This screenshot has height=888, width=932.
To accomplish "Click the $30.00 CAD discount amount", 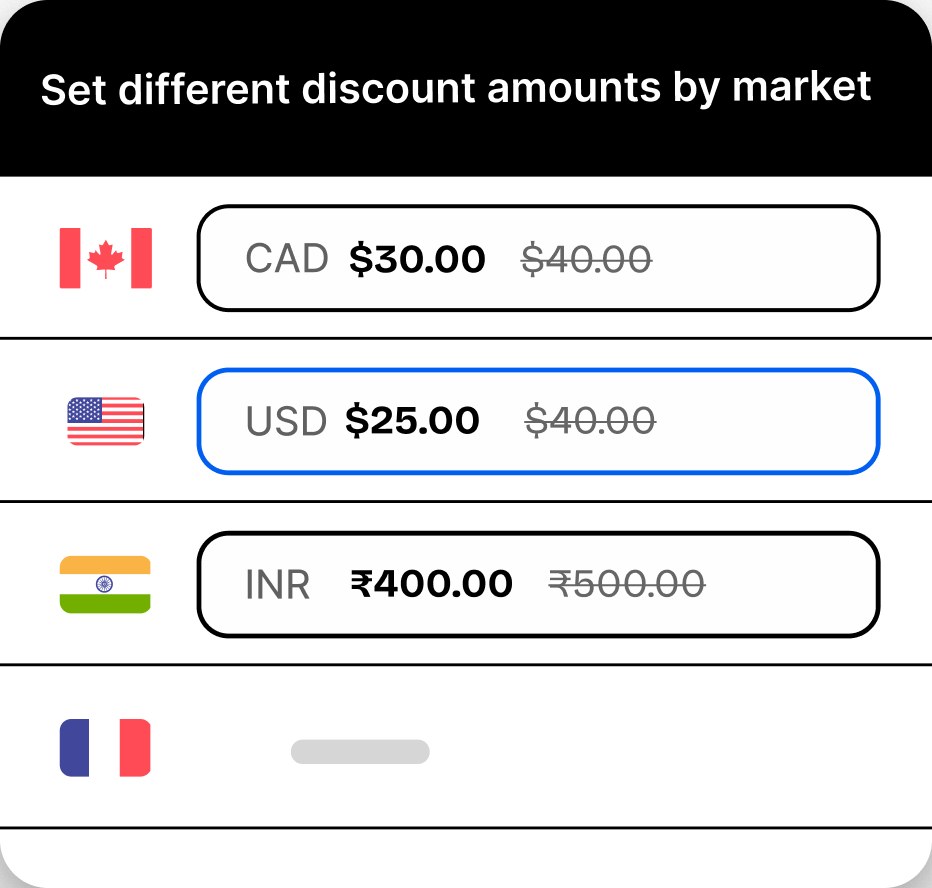I will pos(417,258).
